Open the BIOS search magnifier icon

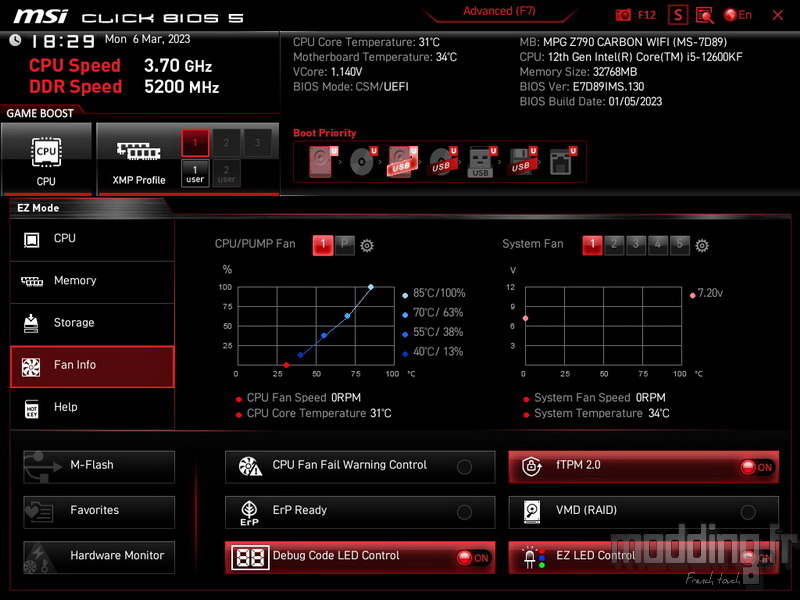[x=705, y=15]
